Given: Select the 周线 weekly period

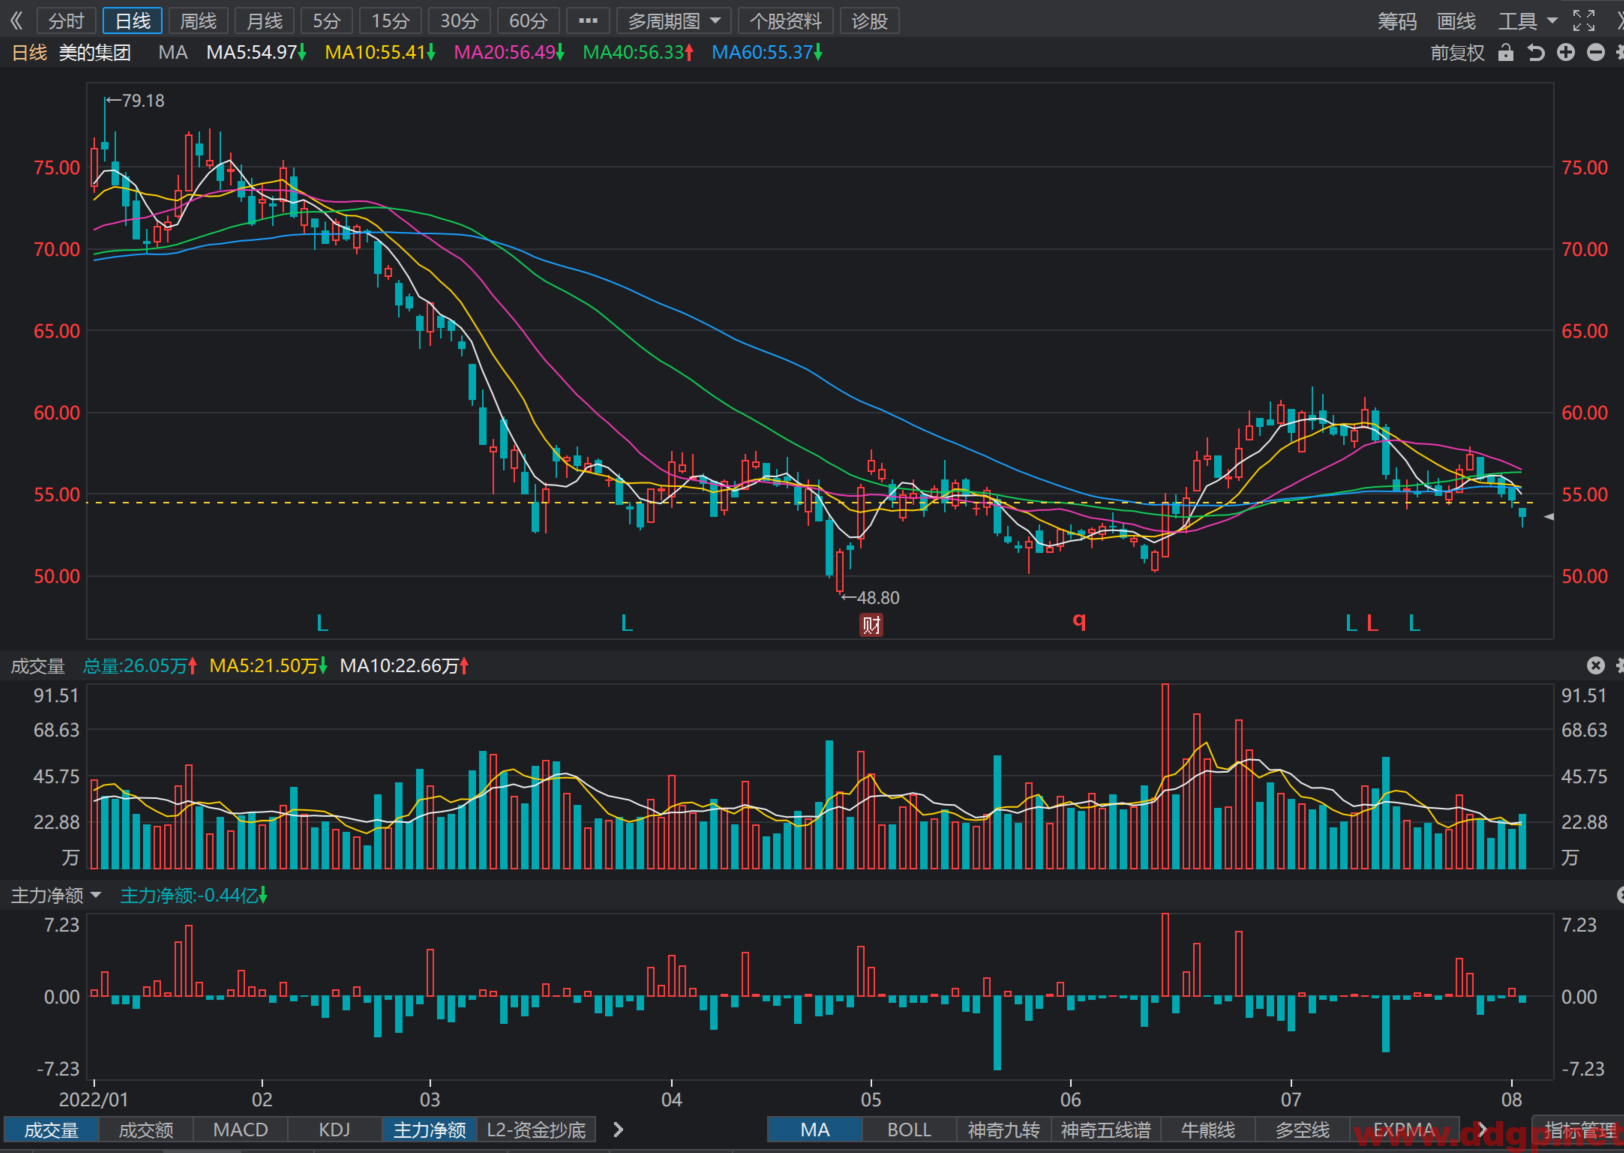Looking at the screenshot, I should click(198, 21).
